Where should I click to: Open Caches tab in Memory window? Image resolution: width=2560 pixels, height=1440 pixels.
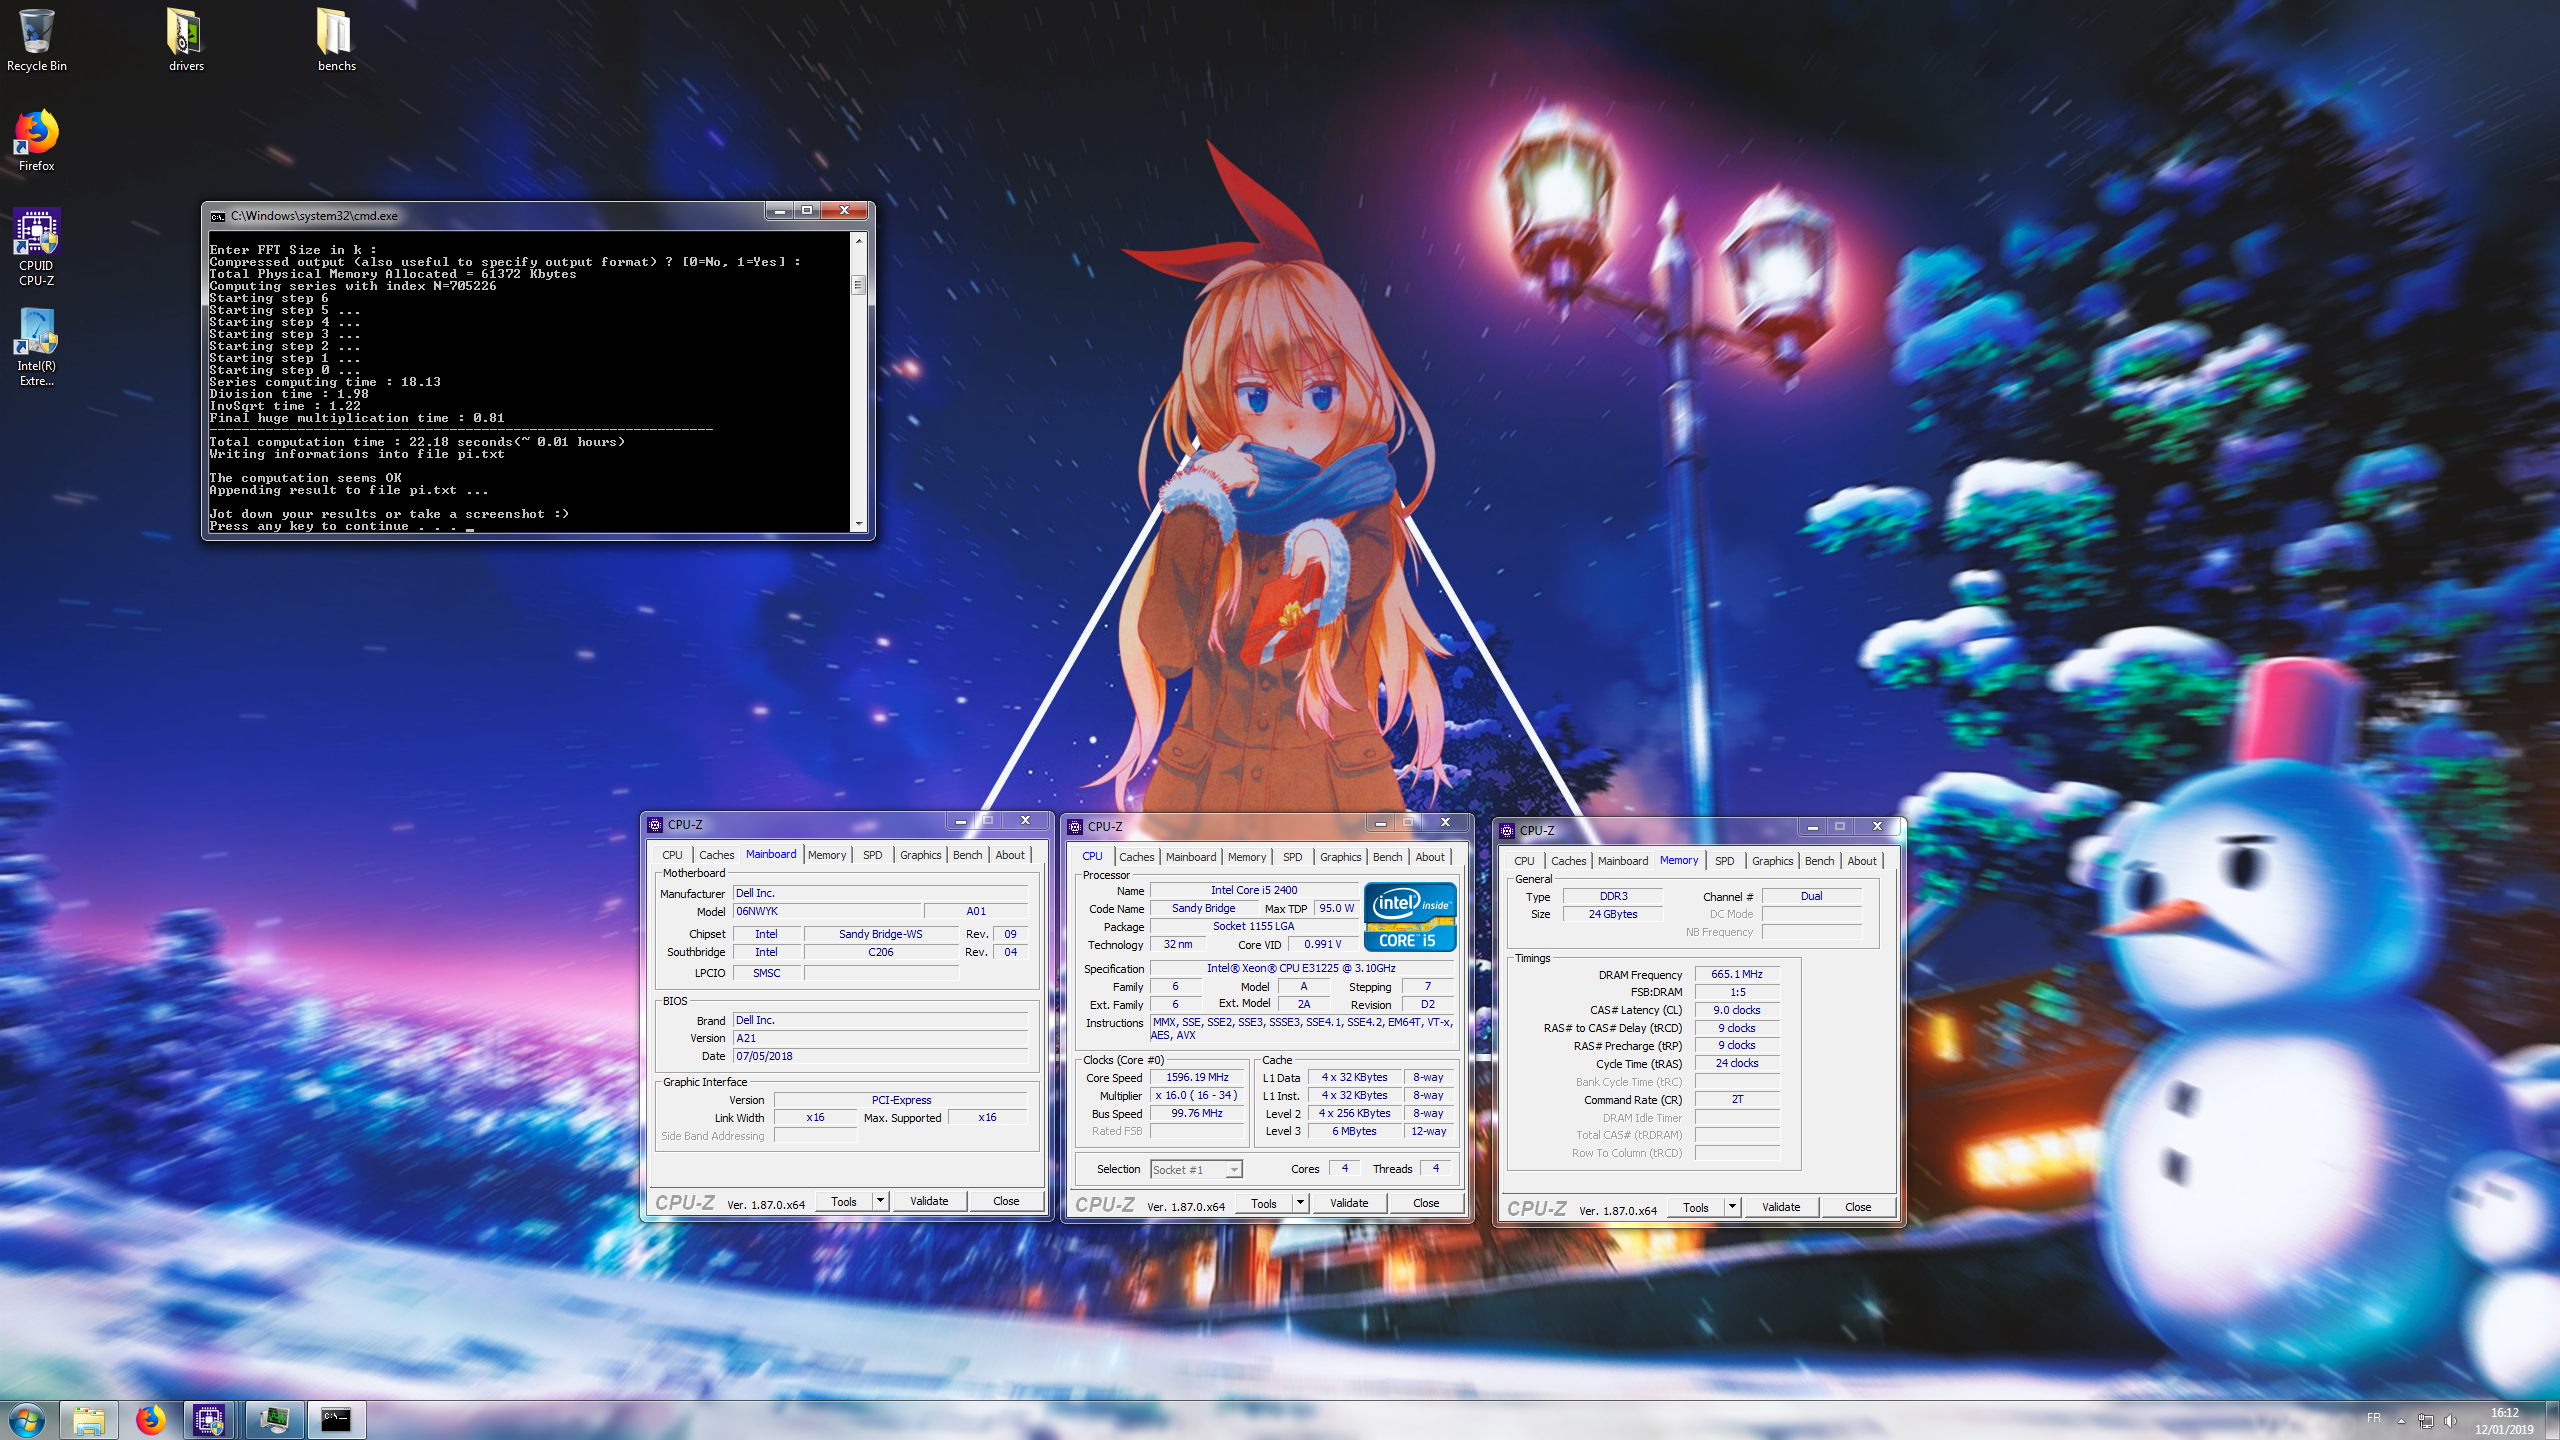[1568, 861]
